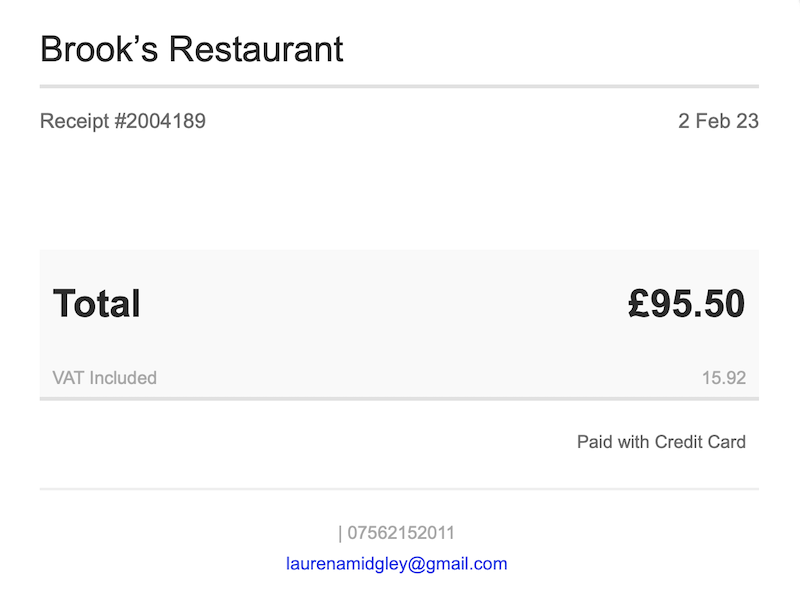Select the Receipt #2004189 text
This screenshot has height=594, width=800.
point(123,122)
